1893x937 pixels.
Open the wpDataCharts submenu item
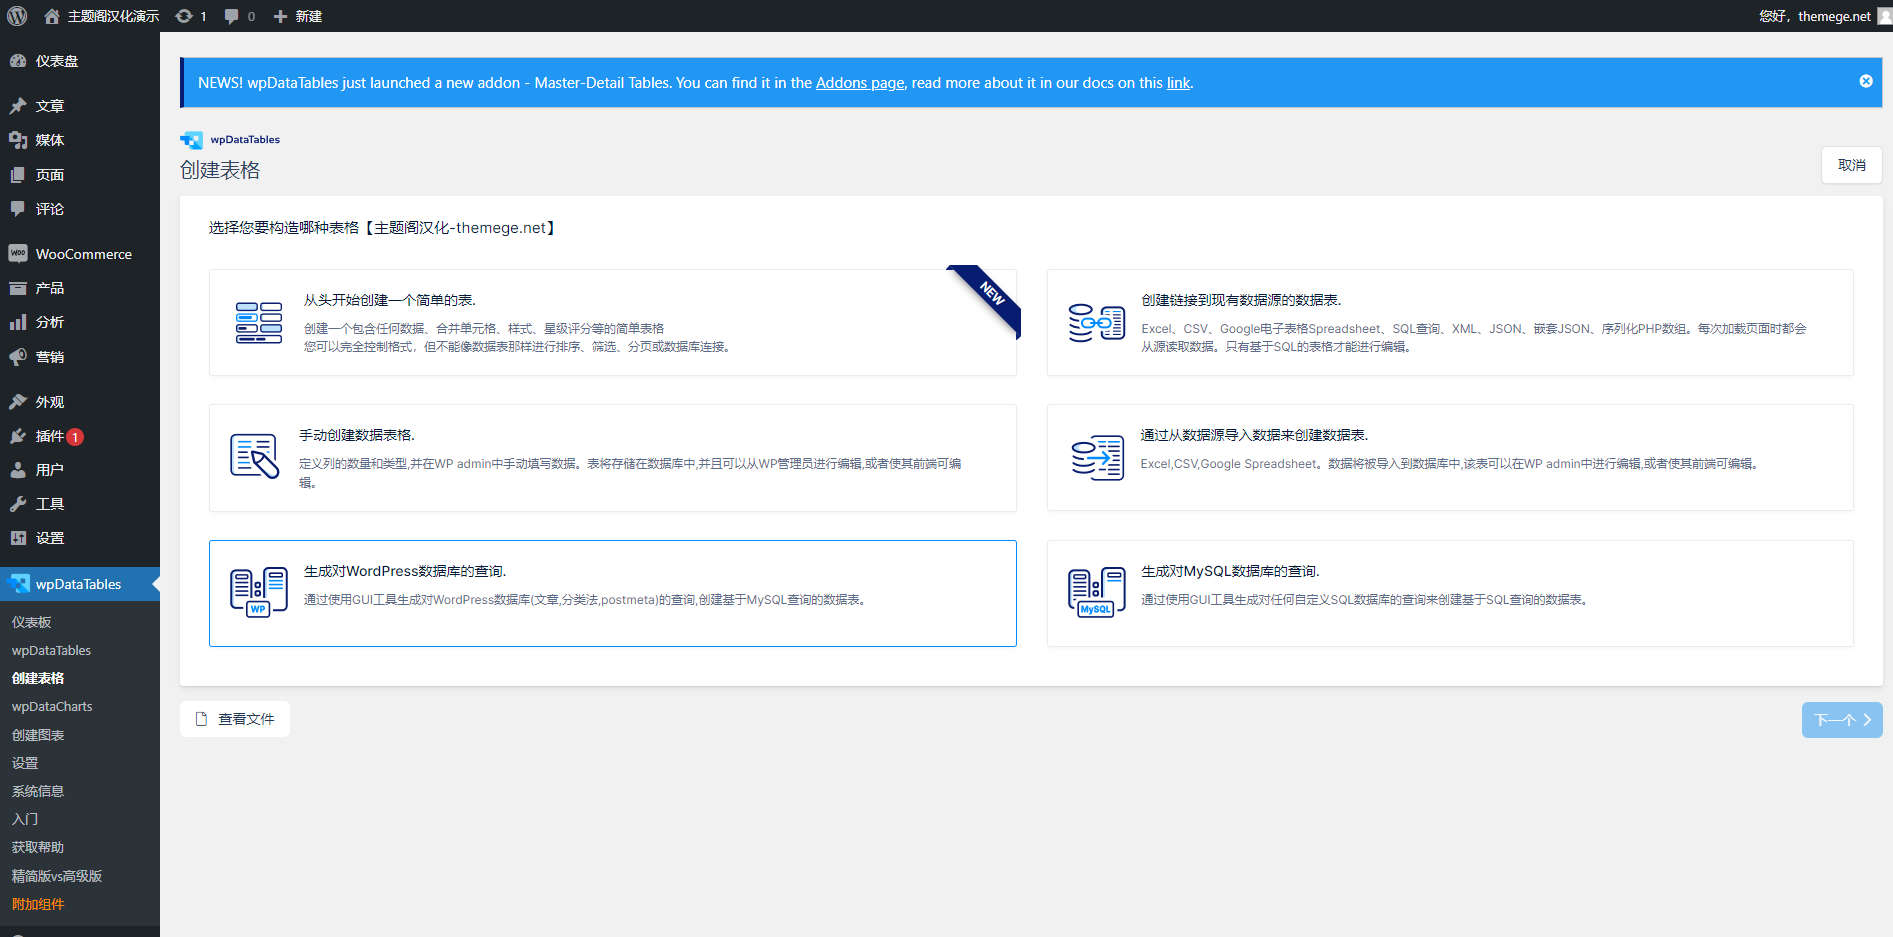(52, 706)
